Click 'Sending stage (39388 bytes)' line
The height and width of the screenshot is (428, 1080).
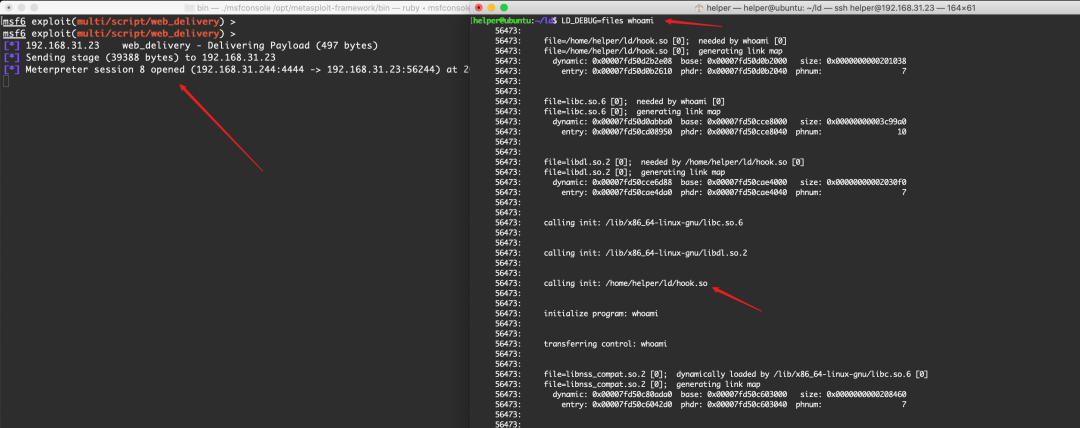pos(139,58)
